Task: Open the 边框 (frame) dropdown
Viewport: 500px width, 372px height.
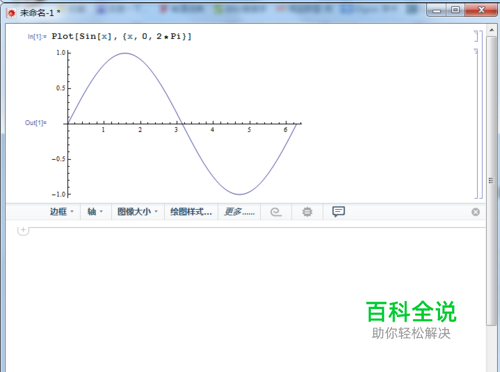Action: (x=62, y=212)
